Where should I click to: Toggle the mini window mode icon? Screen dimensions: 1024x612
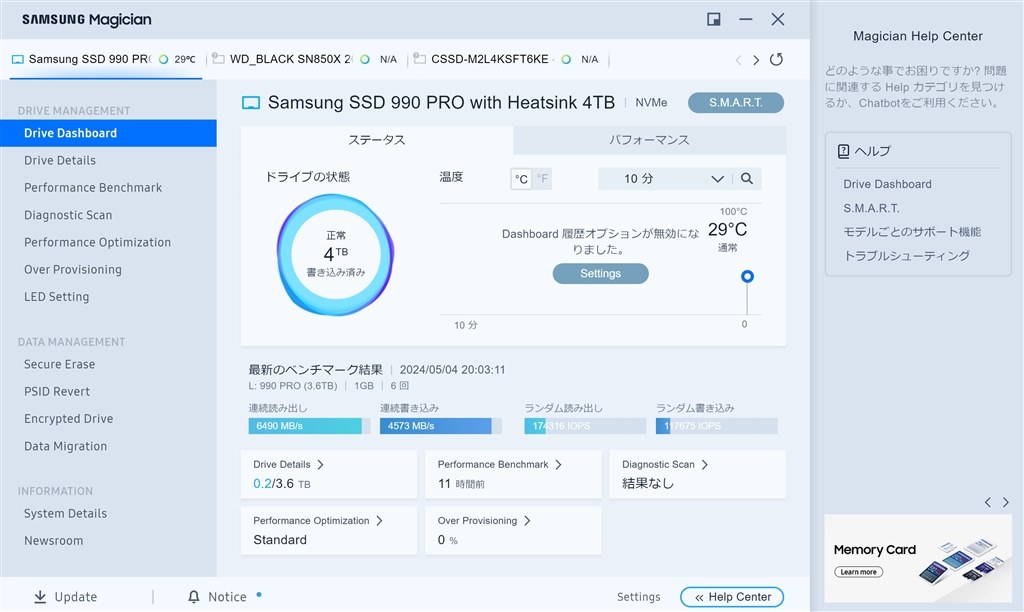point(714,19)
